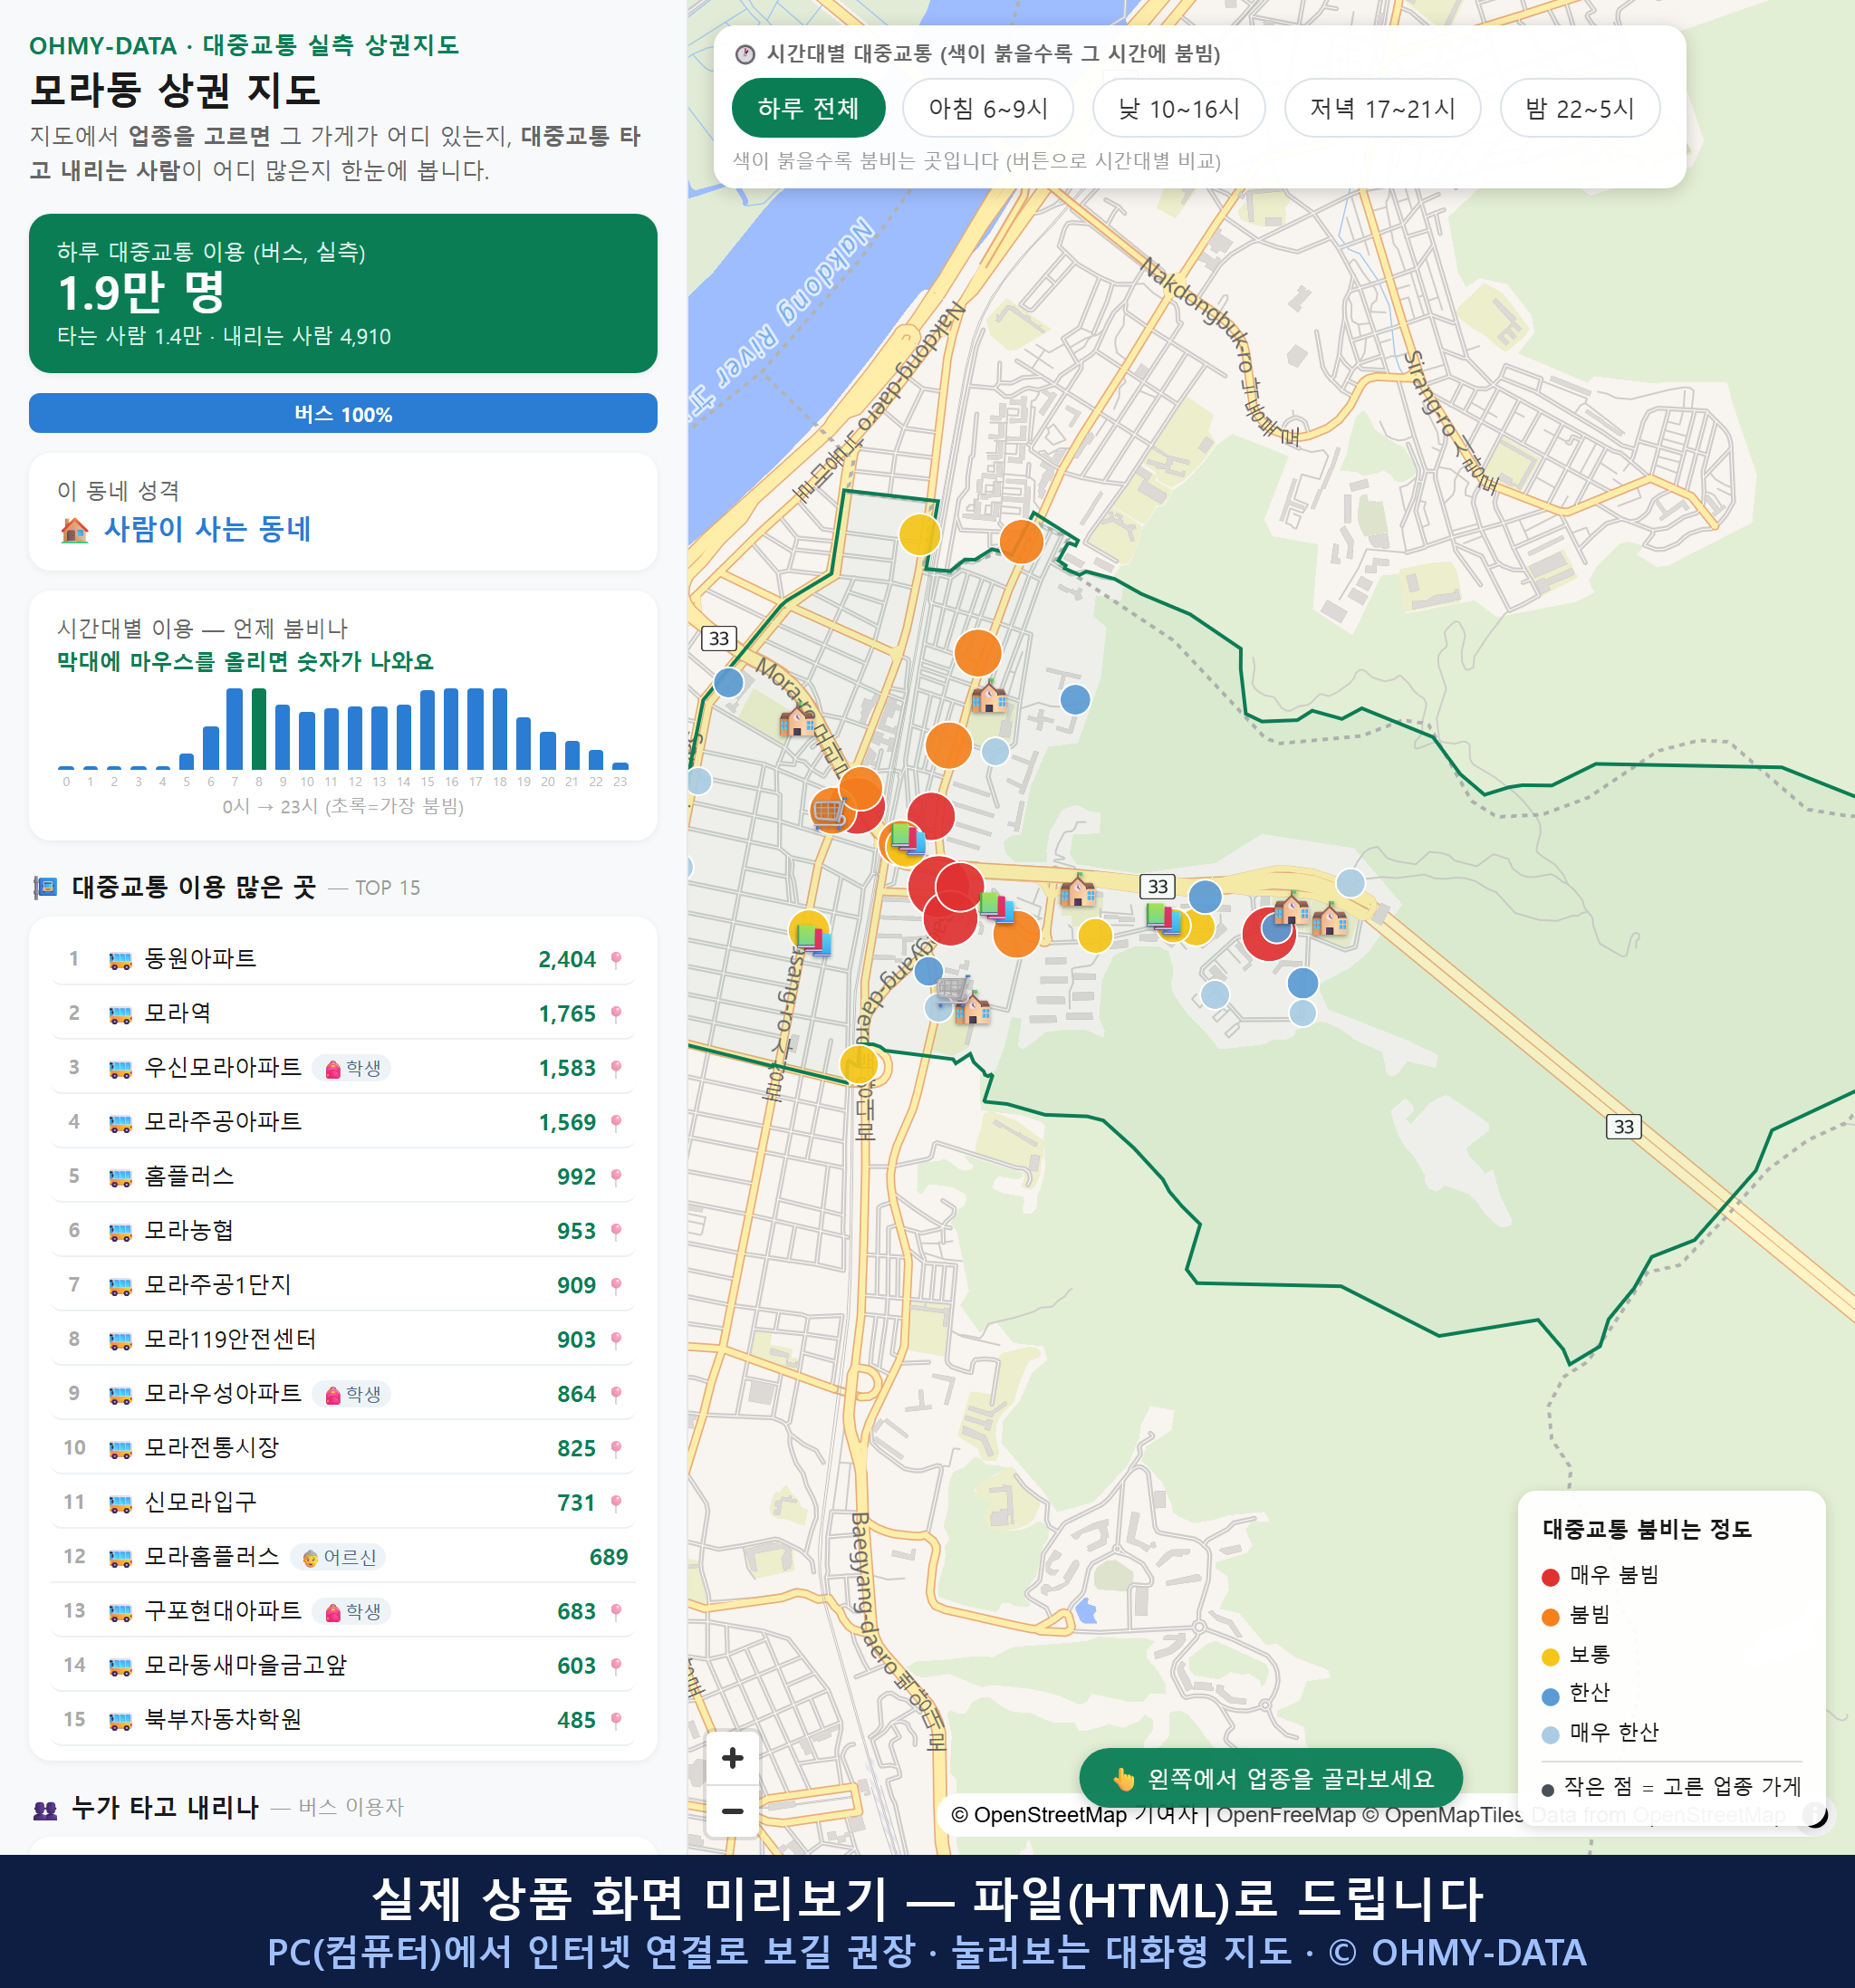Switch to 아침 6~9시 time filter

tap(988, 108)
